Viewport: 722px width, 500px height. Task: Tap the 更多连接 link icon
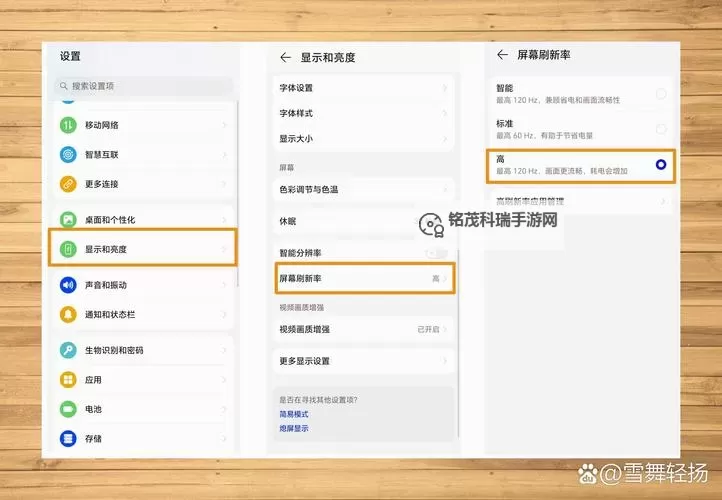(68, 184)
